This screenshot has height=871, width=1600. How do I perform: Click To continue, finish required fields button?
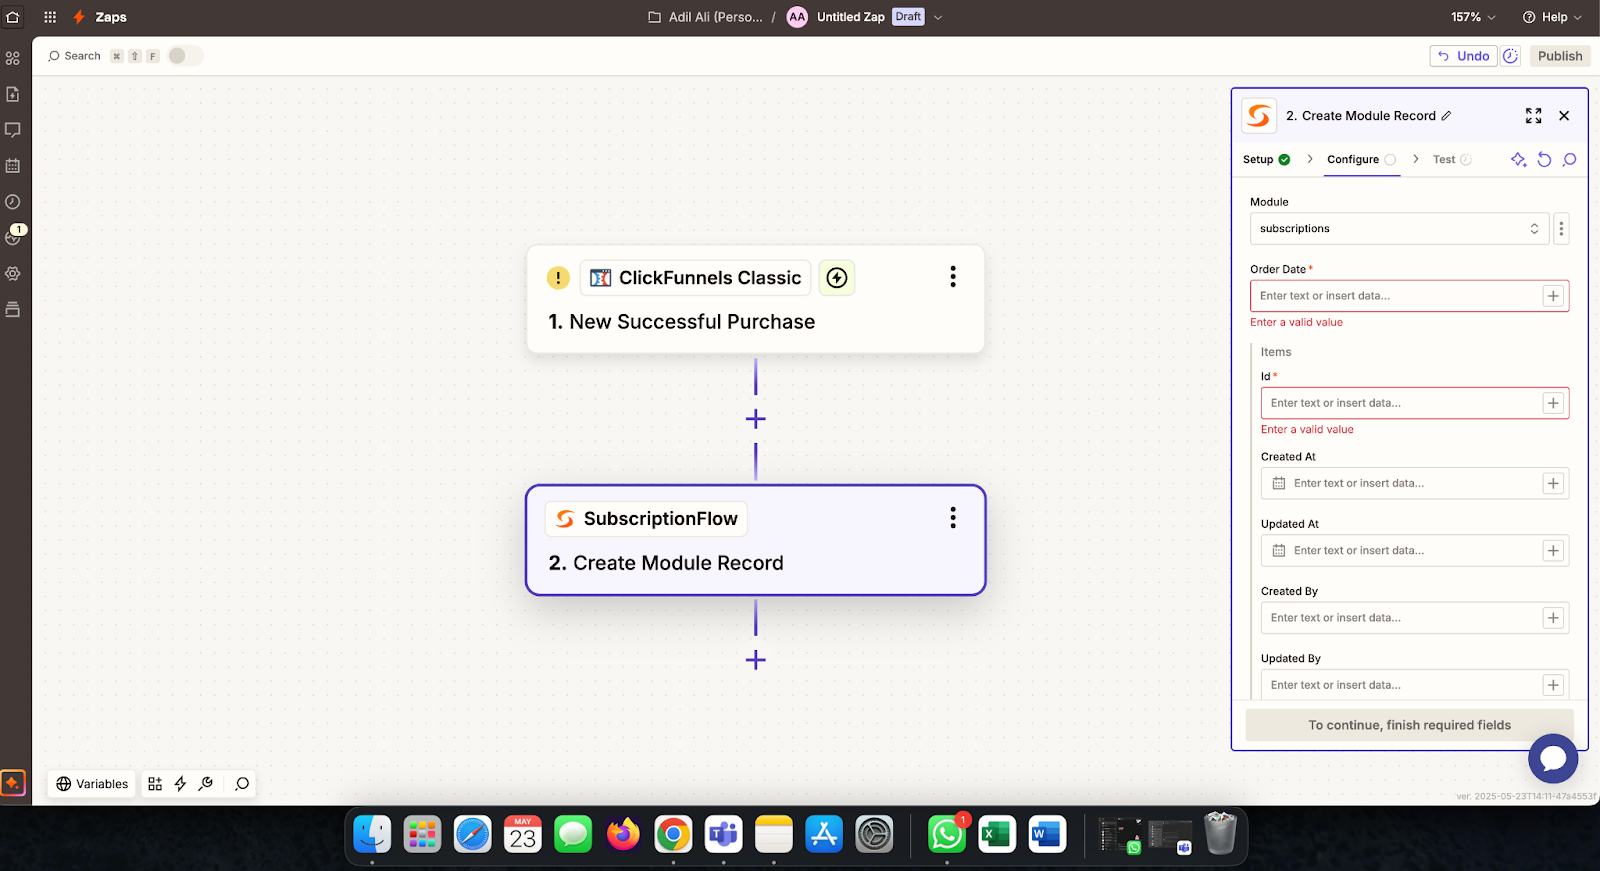click(x=1409, y=725)
